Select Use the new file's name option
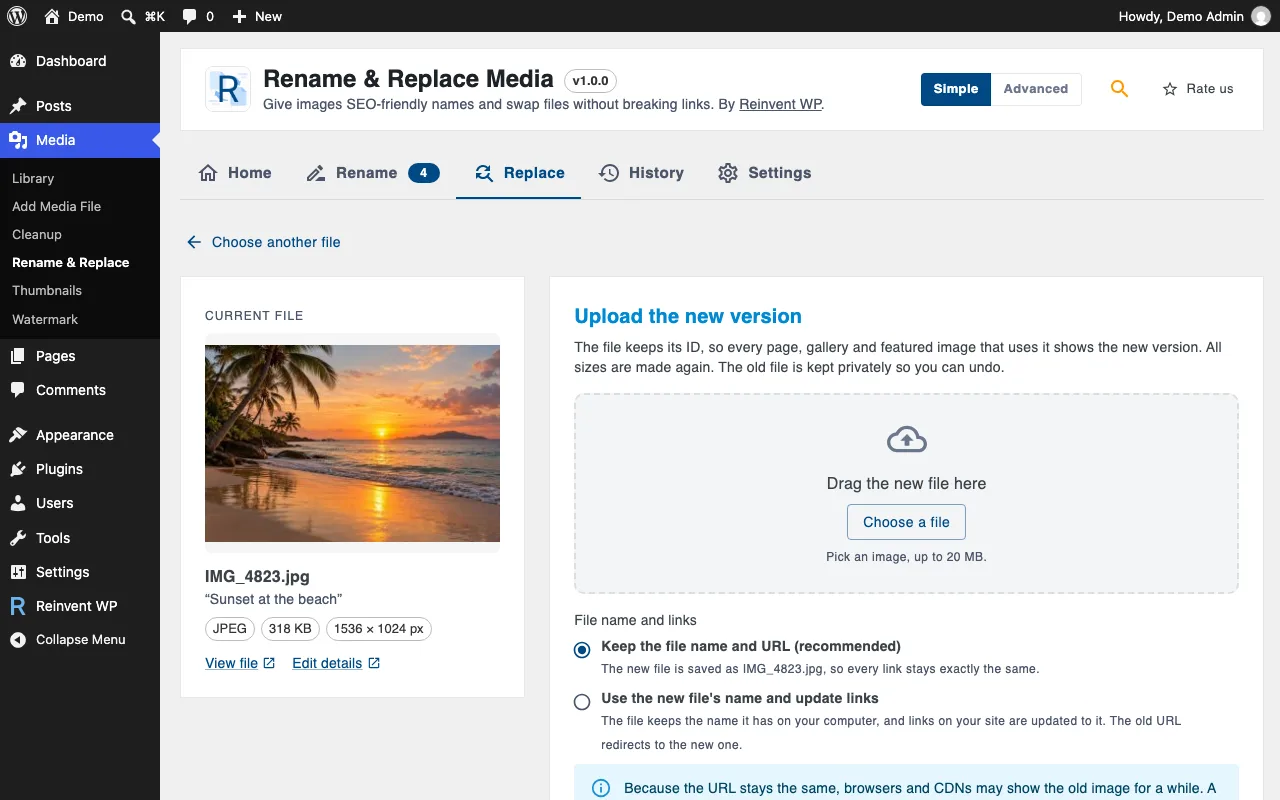This screenshot has height=800, width=1280. [x=582, y=702]
